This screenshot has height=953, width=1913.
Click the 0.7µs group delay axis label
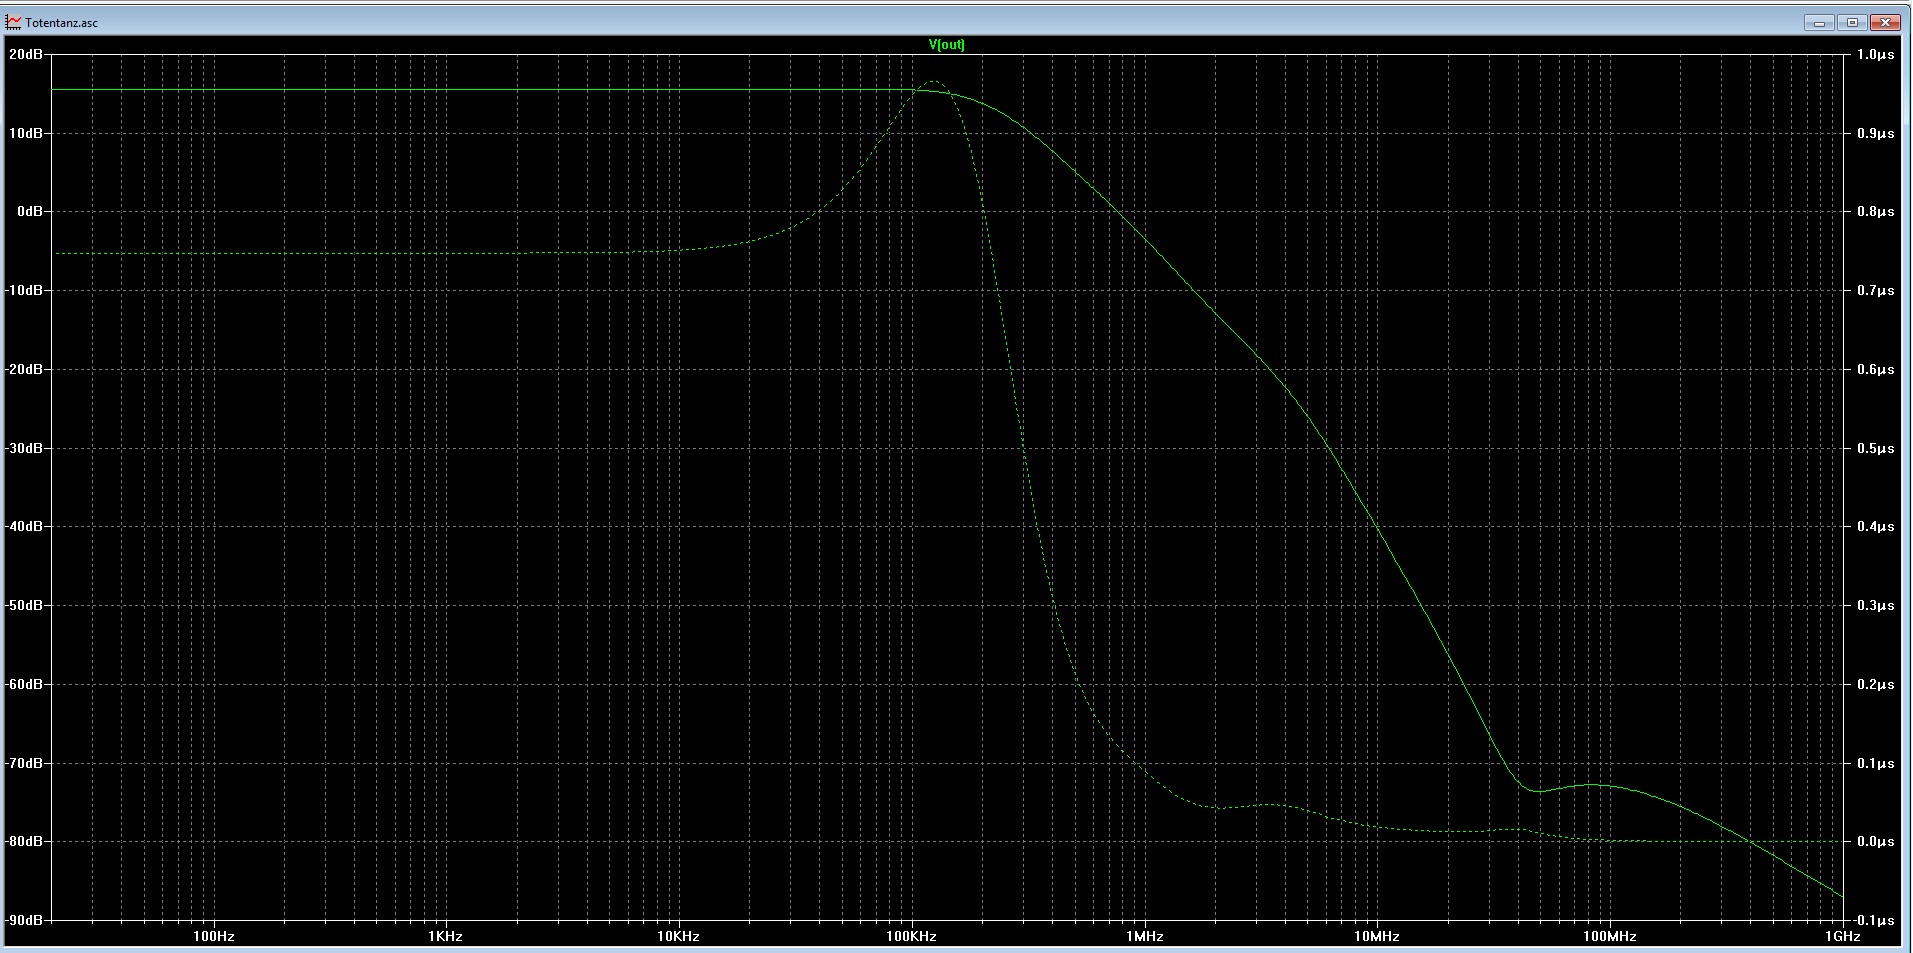click(1876, 290)
